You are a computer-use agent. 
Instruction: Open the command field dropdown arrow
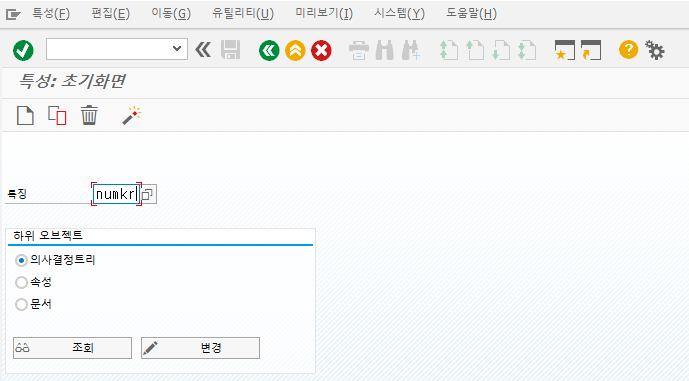177,49
